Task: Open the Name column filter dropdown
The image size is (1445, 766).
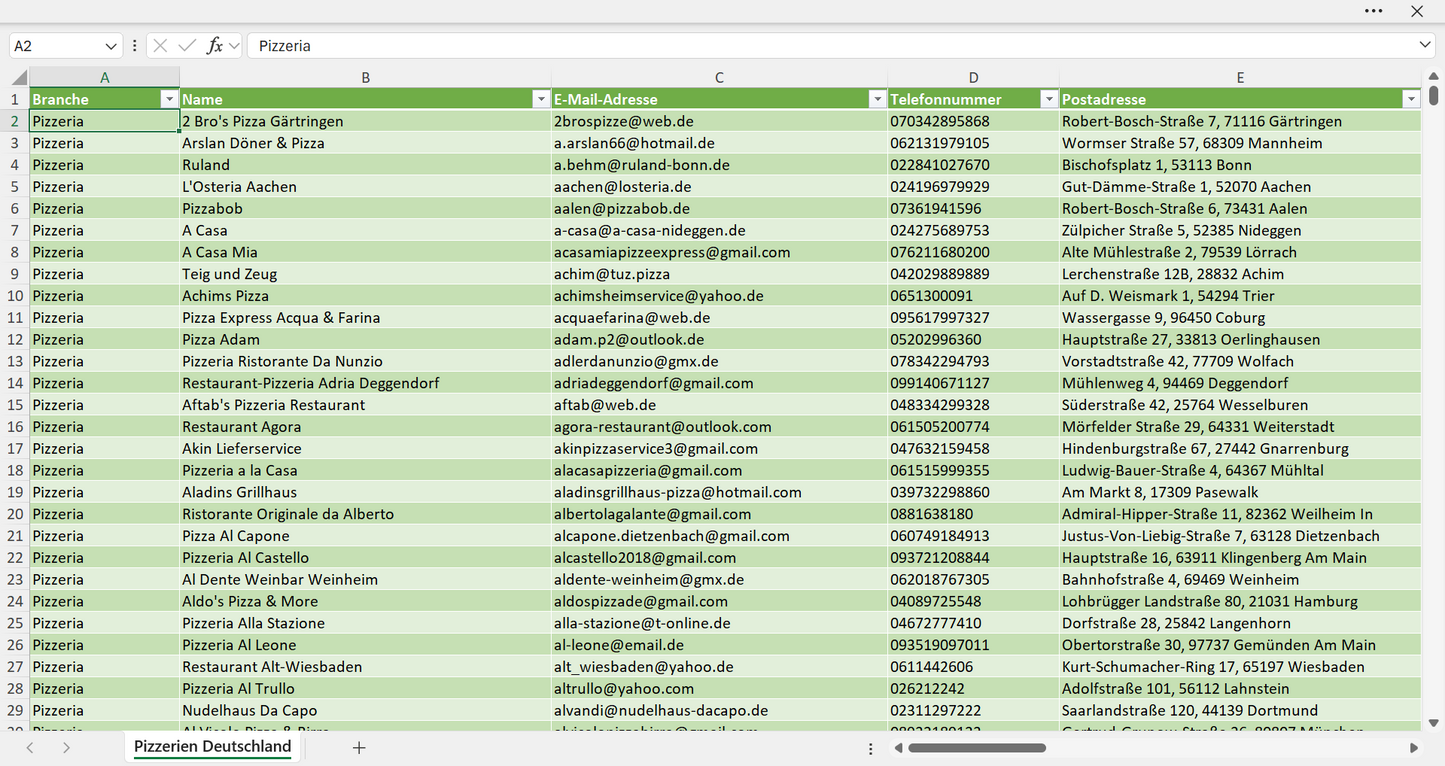Action: click(540, 99)
